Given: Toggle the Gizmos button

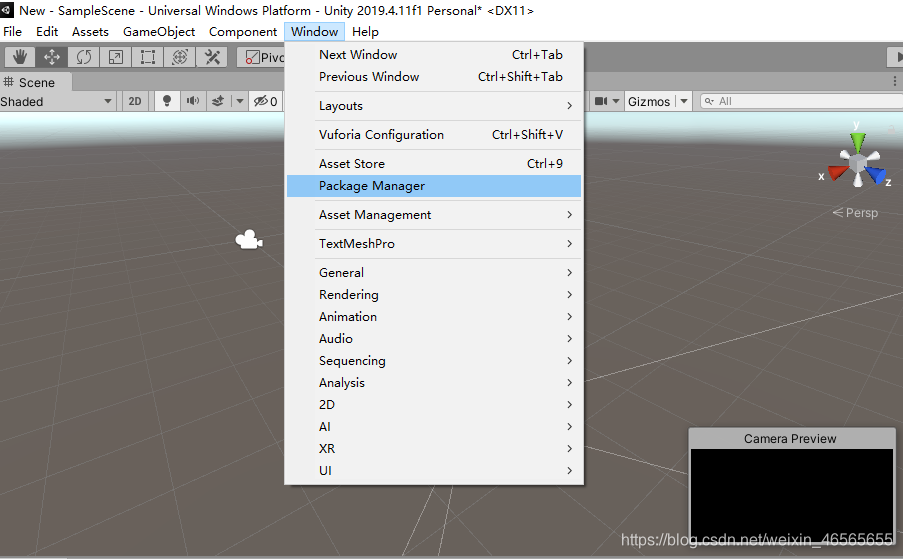Looking at the screenshot, I should [x=649, y=101].
